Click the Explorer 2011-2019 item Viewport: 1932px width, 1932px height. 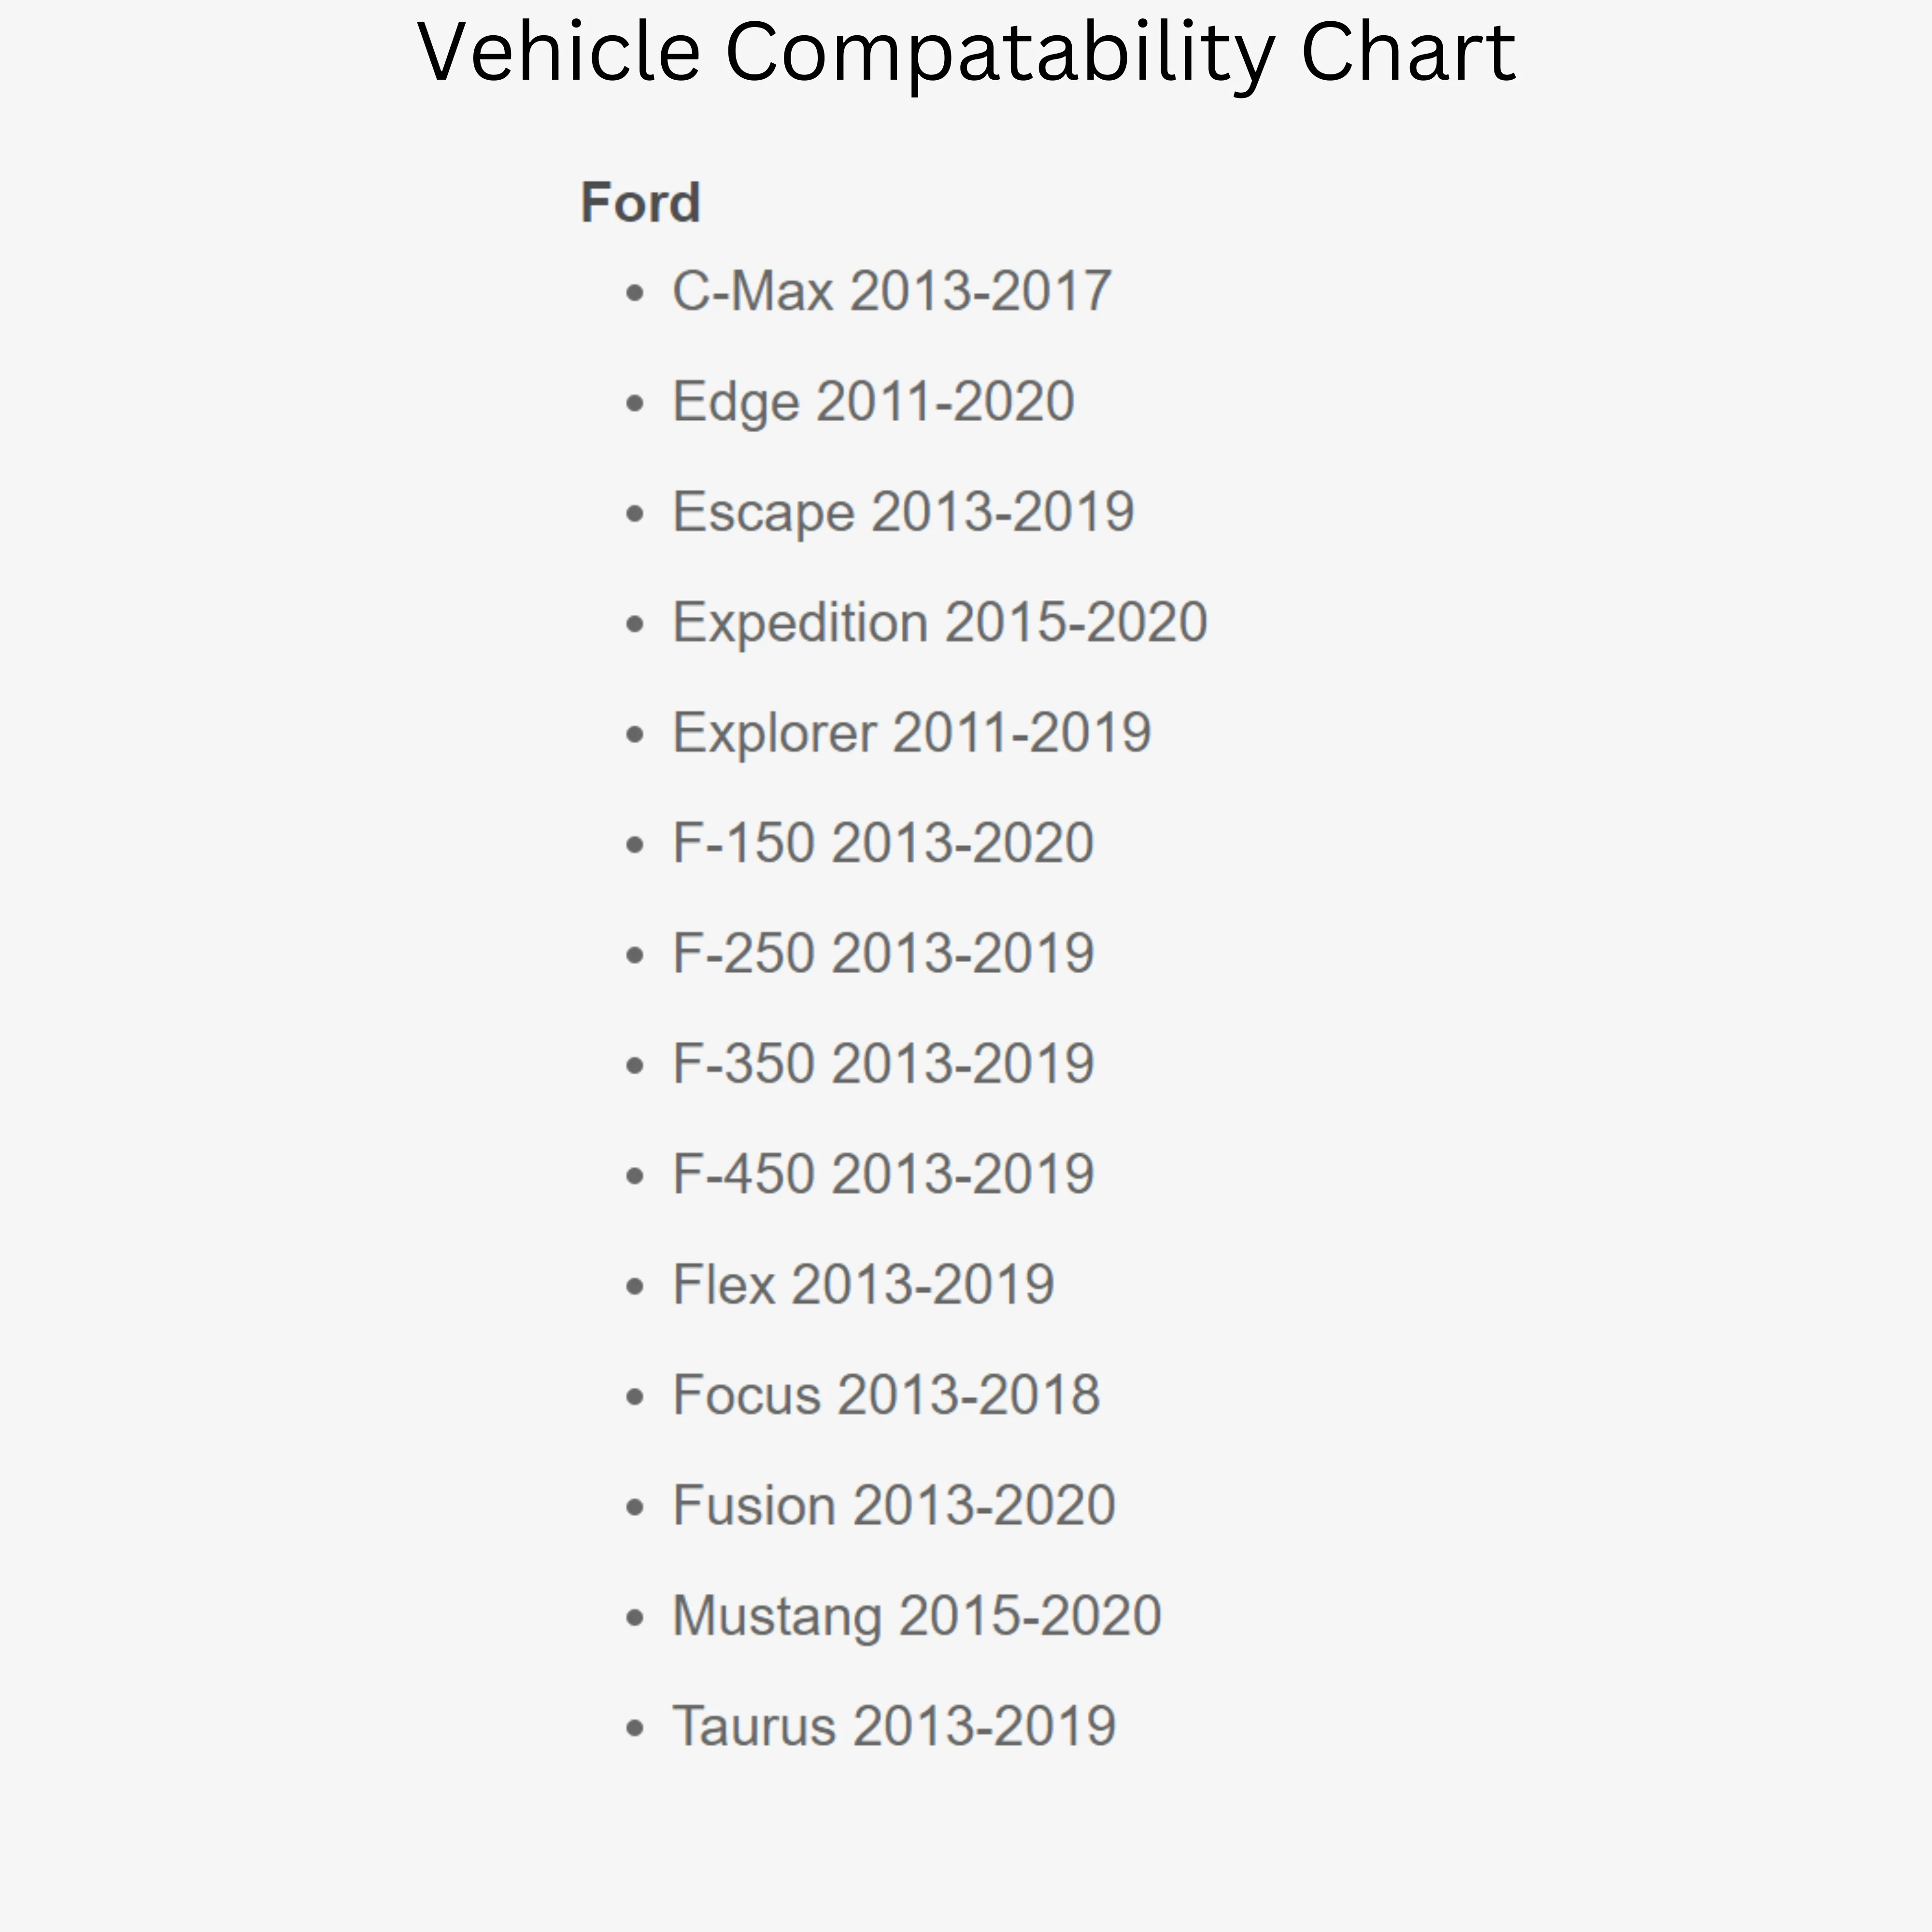(912, 733)
